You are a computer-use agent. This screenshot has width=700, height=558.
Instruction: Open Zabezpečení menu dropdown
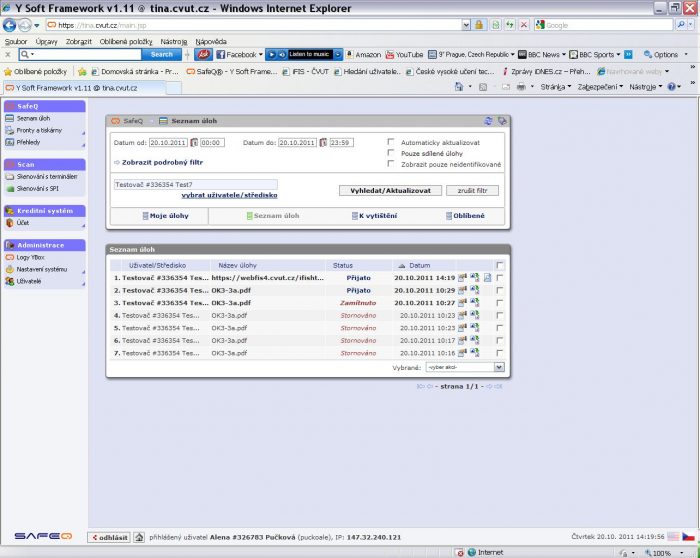(x=600, y=87)
